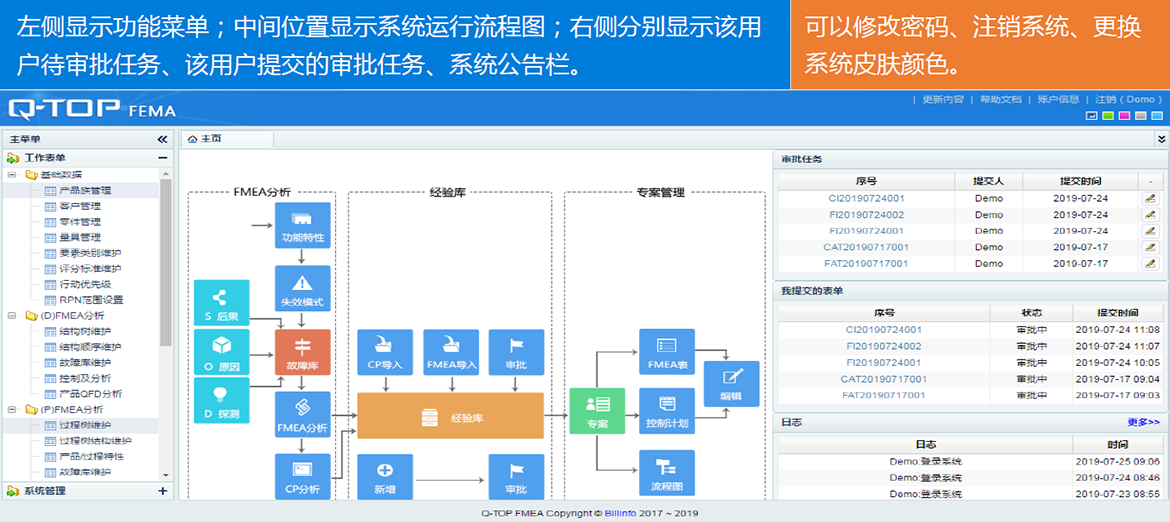1170x522 pixels.
Task: Click the 编辑 icon in 专案管理
Action: (731, 384)
